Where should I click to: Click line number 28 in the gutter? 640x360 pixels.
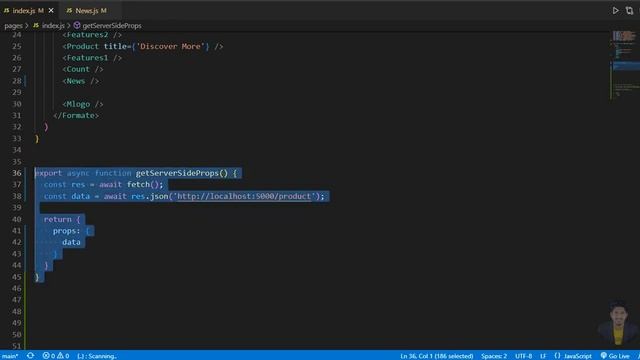pyautogui.click(x=16, y=81)
